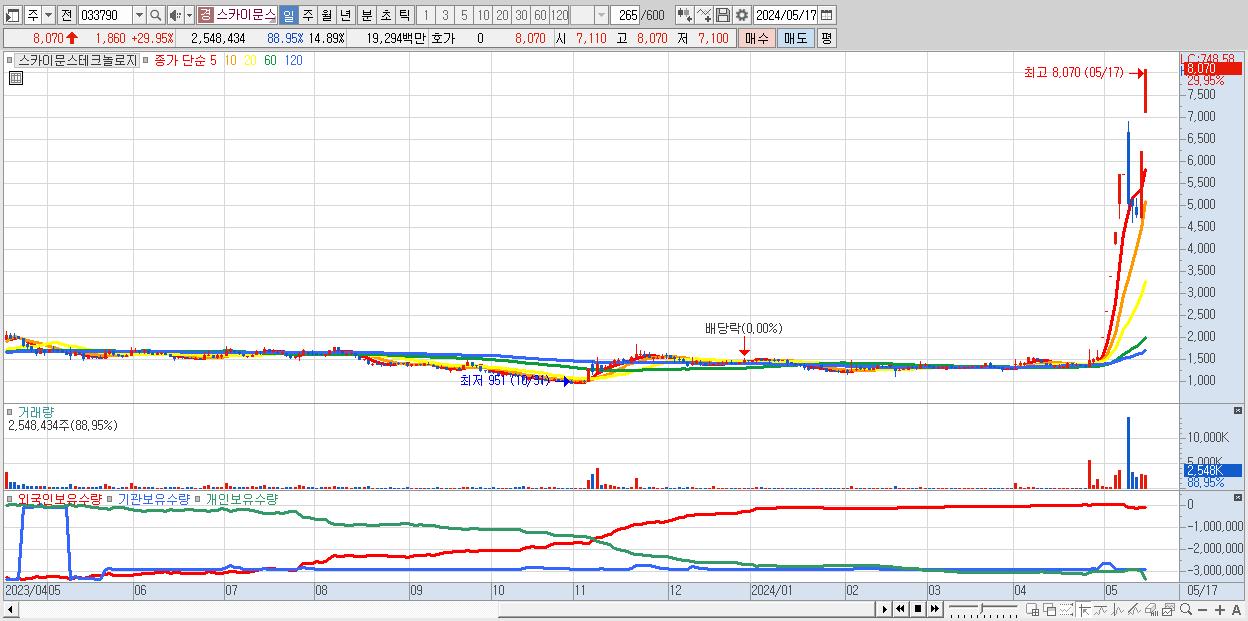Click the 매도 sell button
1248x621 pixels.
(795, 38)
